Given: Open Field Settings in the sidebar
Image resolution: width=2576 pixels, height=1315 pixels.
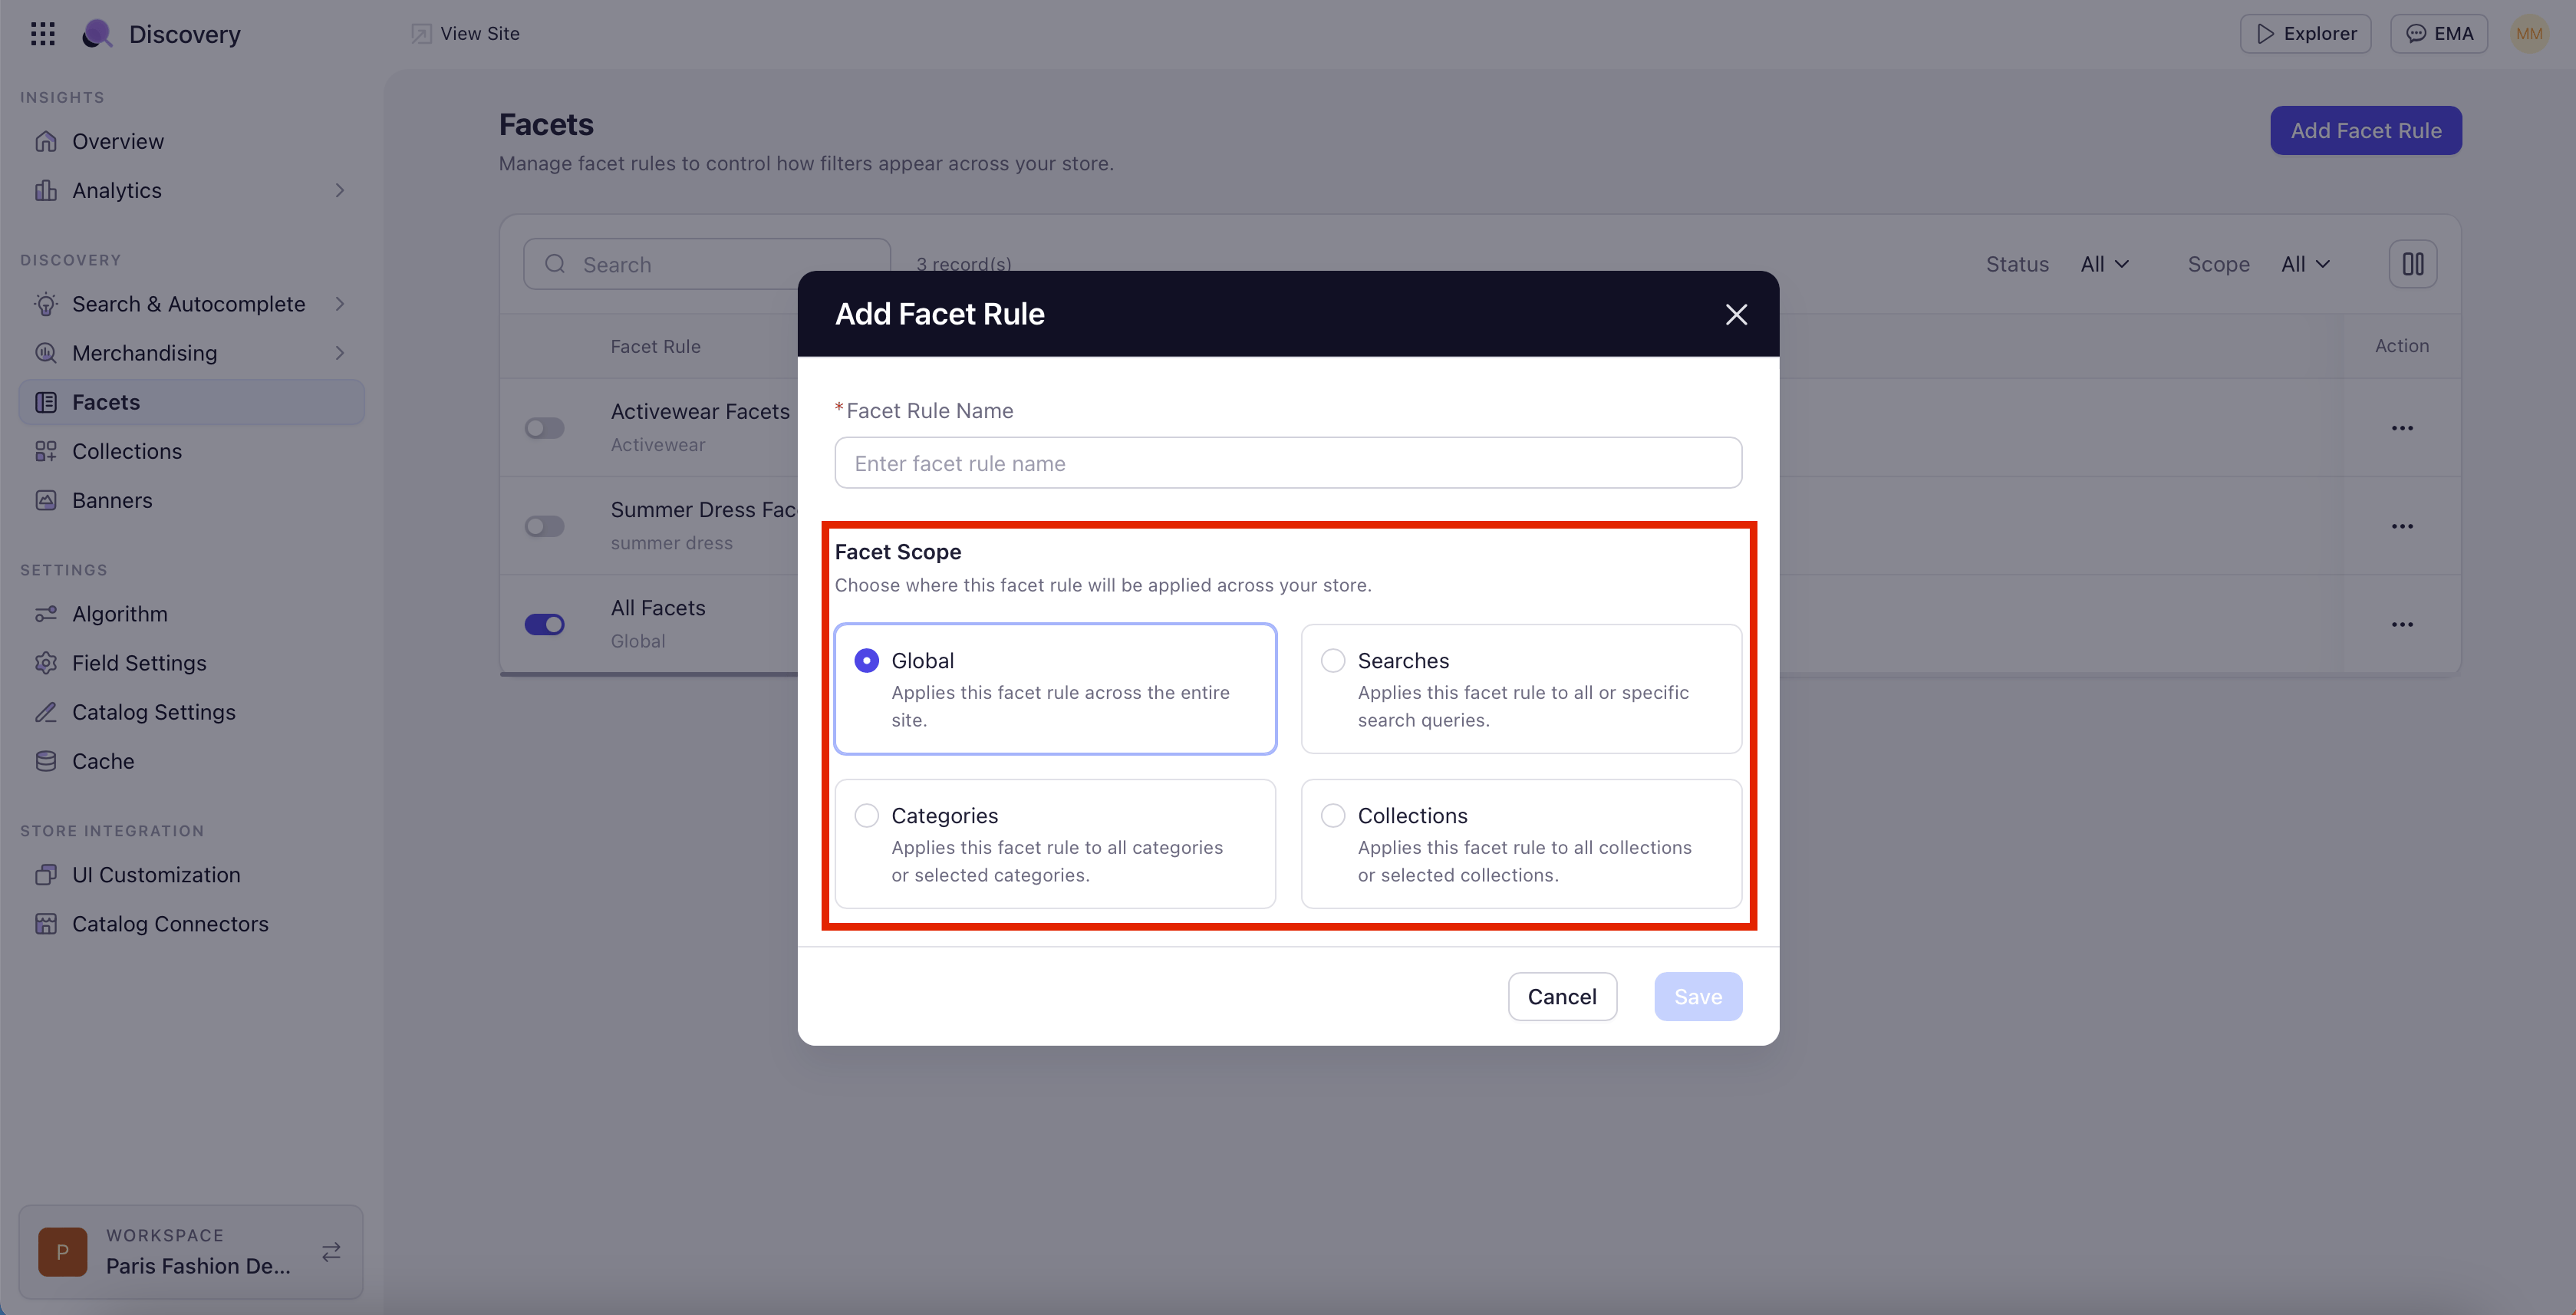Looking at the screenshot, I should (x=192, y=663).
